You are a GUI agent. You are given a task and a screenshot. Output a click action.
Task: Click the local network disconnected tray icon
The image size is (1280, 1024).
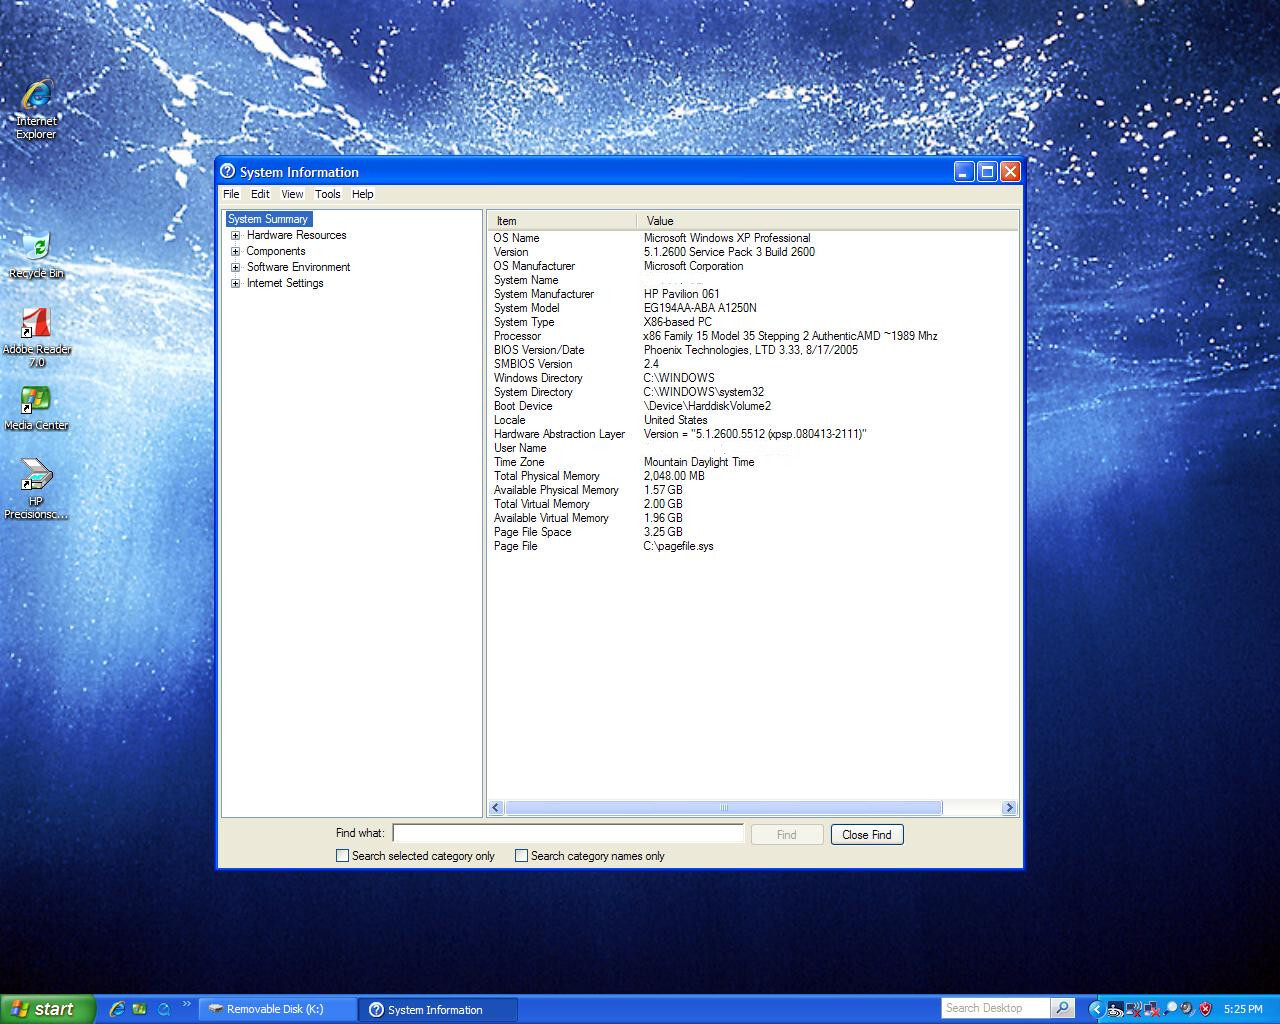tap(1152, 1009)
